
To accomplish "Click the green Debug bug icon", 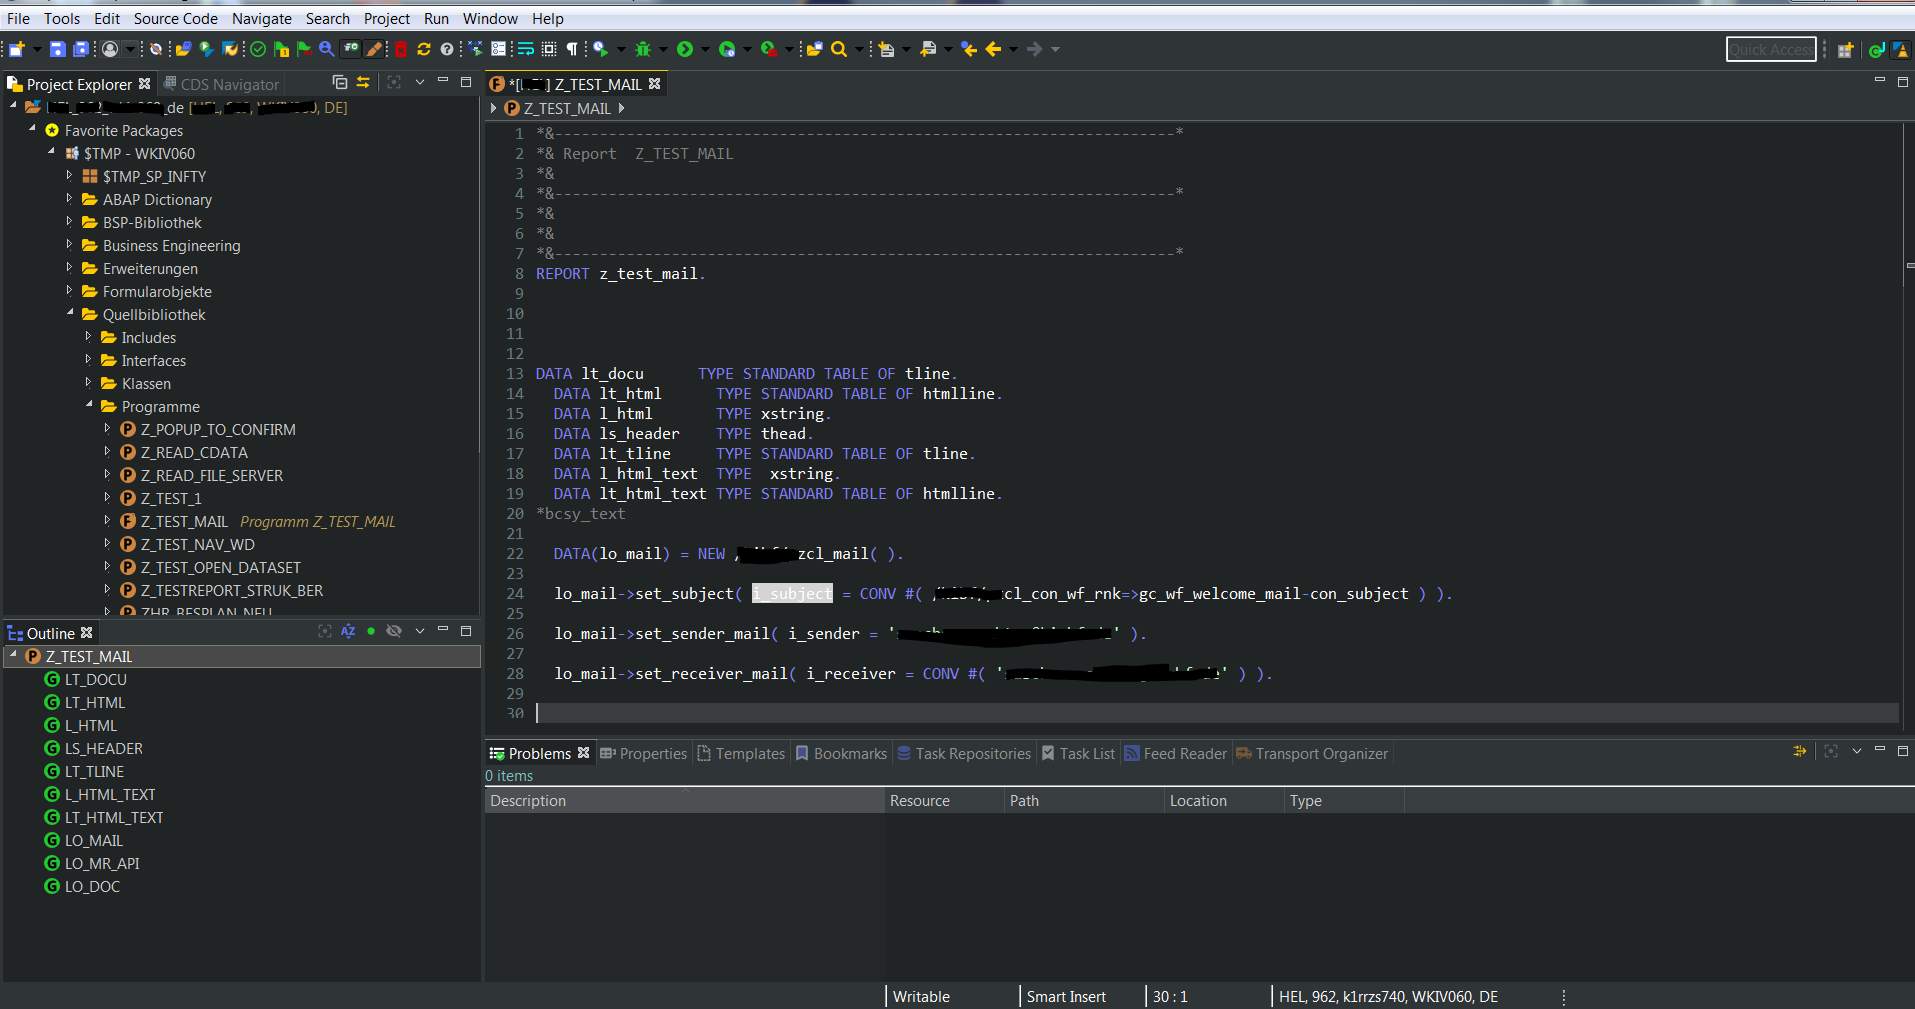I will click(643, 49).
